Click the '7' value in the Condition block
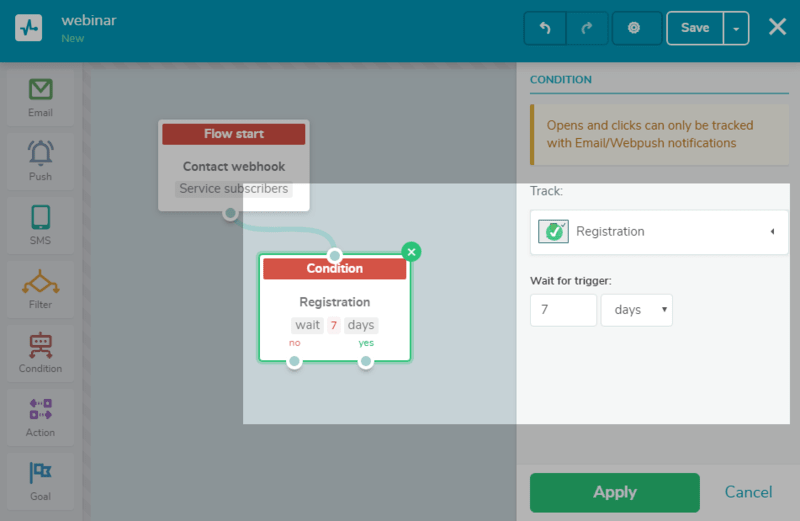The height and width of the screenshot is (521, 800). (x=334, y=325)
